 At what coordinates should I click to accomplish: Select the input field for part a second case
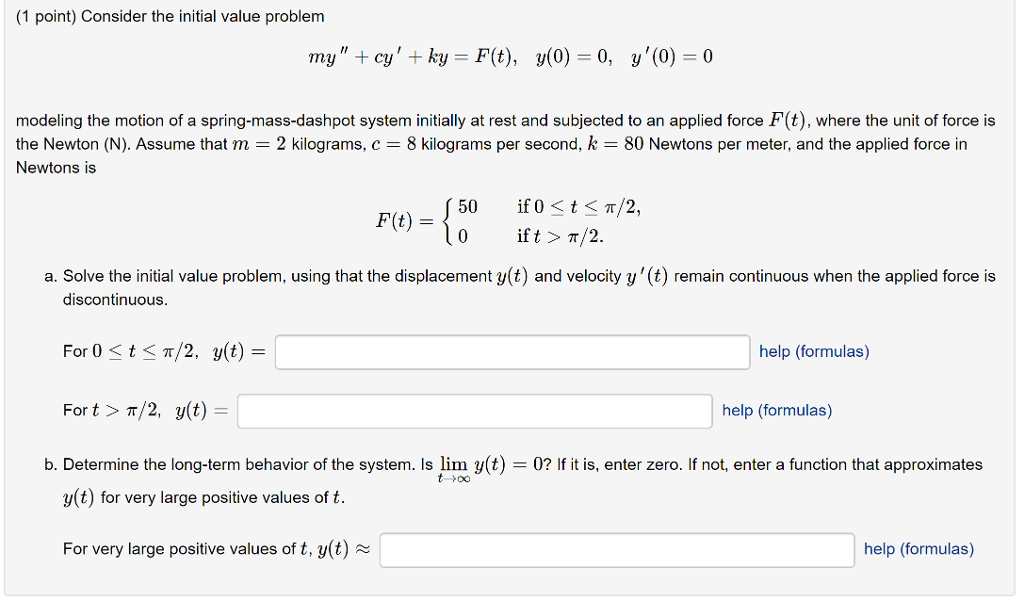click(475, 411)
